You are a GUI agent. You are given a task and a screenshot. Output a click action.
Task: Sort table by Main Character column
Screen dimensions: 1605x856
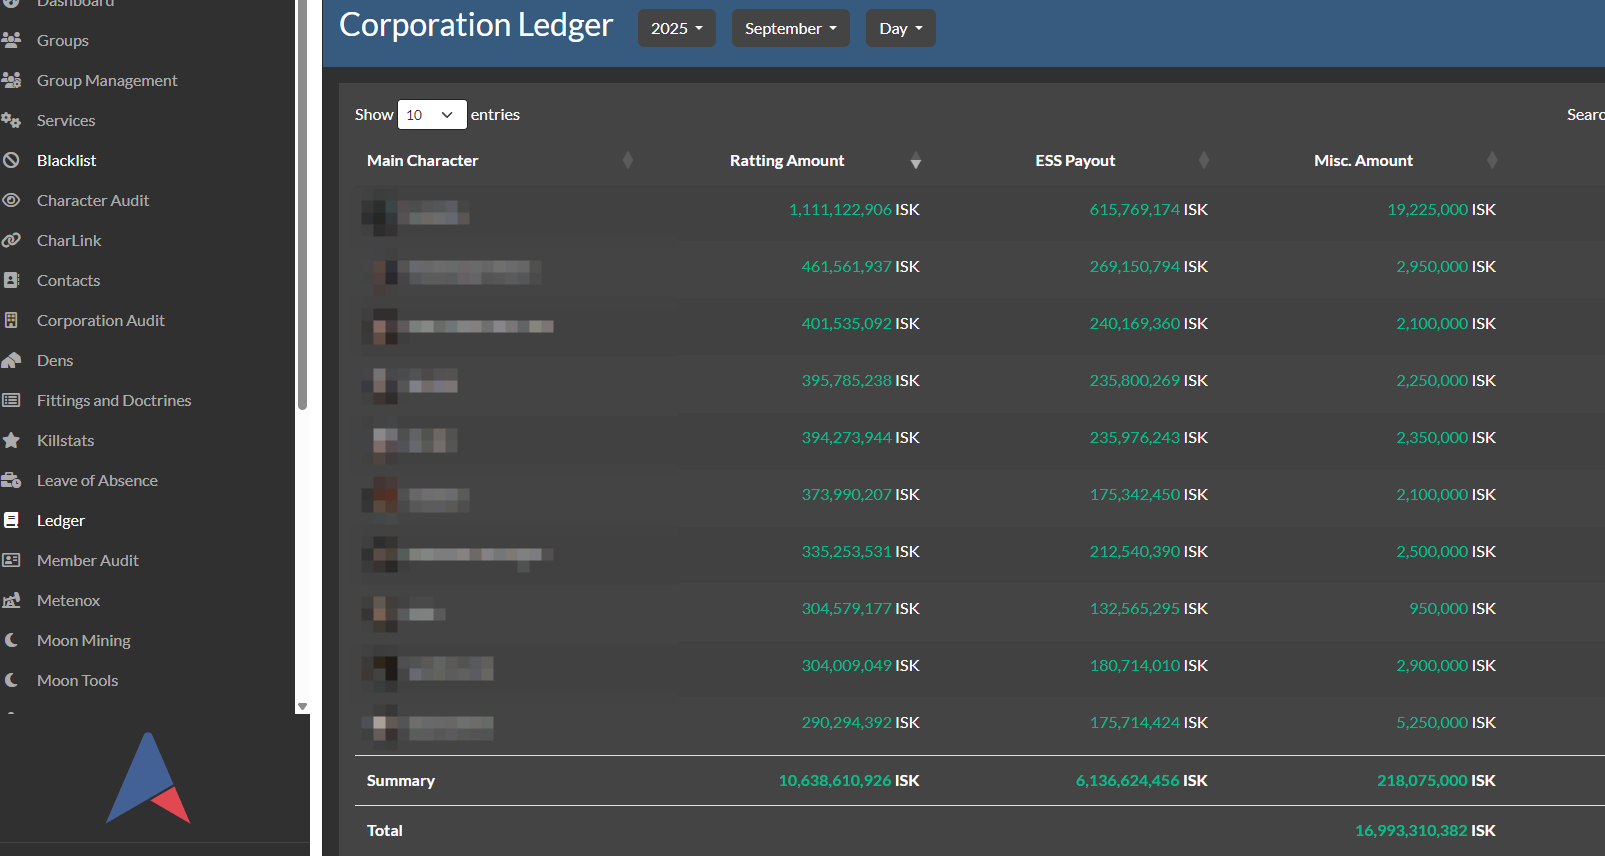422,161
